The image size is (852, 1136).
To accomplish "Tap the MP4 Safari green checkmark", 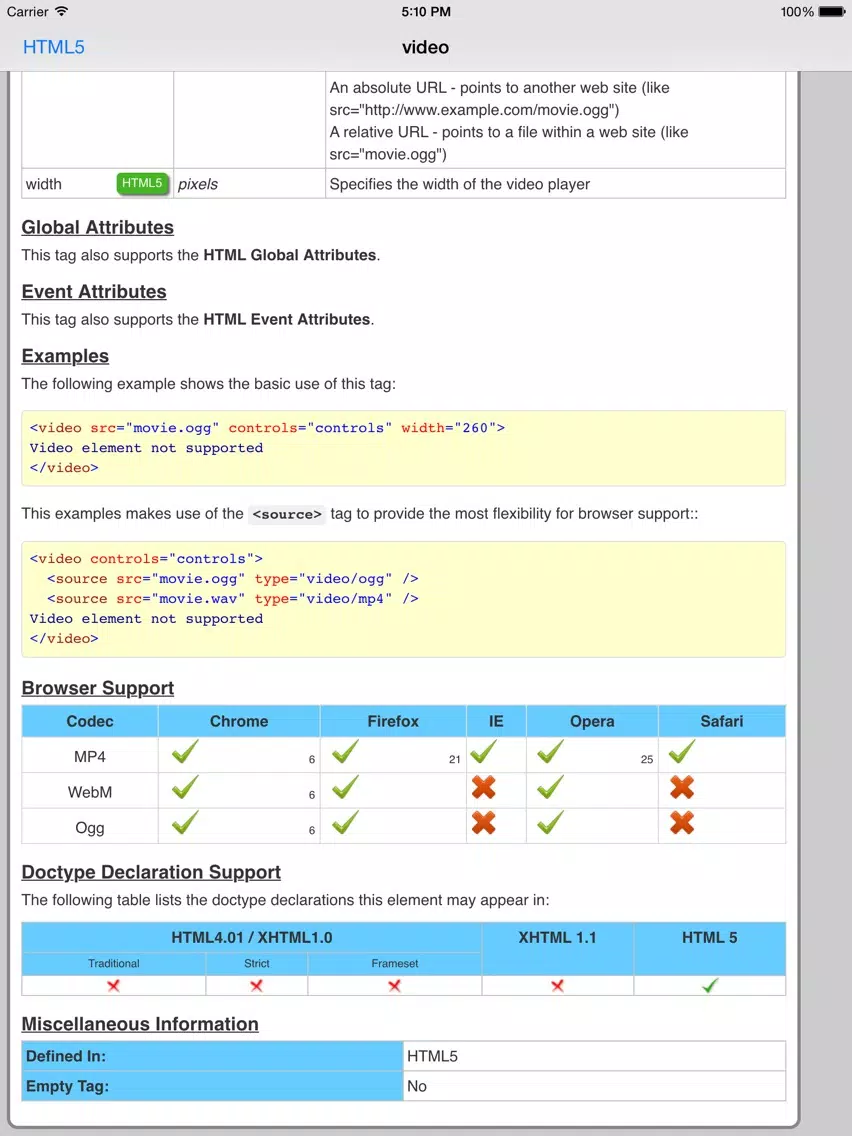I will click(x=682, y=753).
